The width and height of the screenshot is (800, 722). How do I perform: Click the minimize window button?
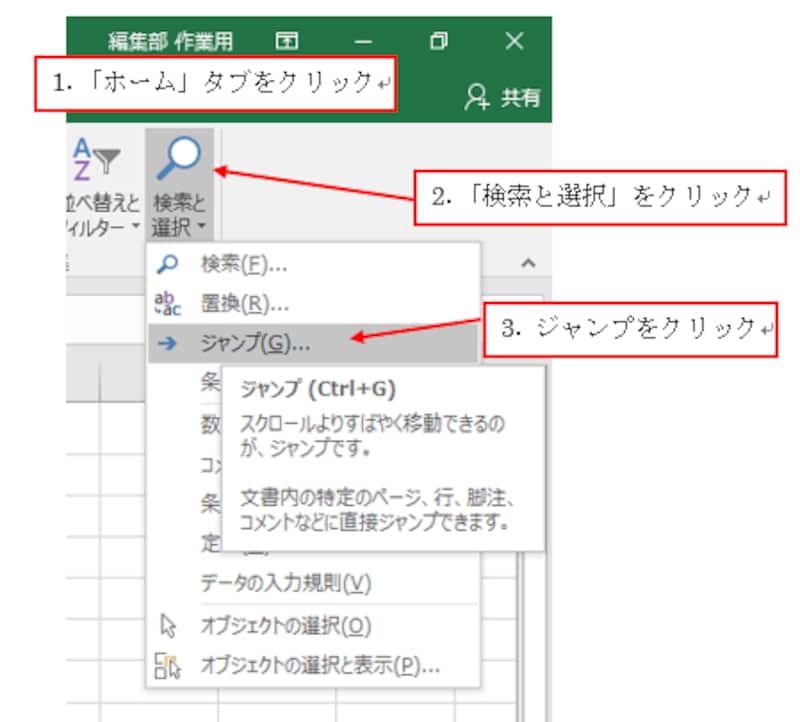365,41
